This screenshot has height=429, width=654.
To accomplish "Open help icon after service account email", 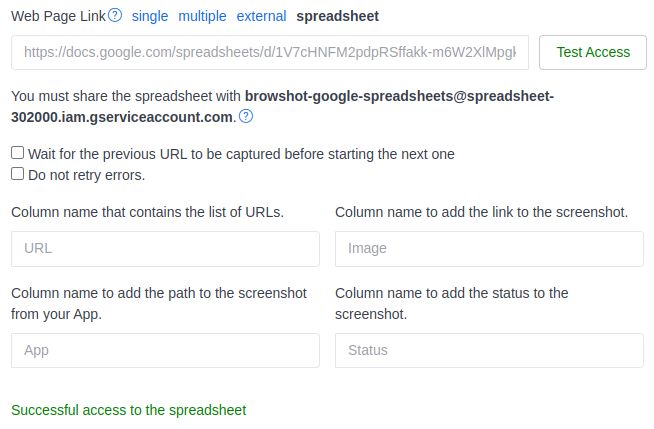I will [246, 116].
